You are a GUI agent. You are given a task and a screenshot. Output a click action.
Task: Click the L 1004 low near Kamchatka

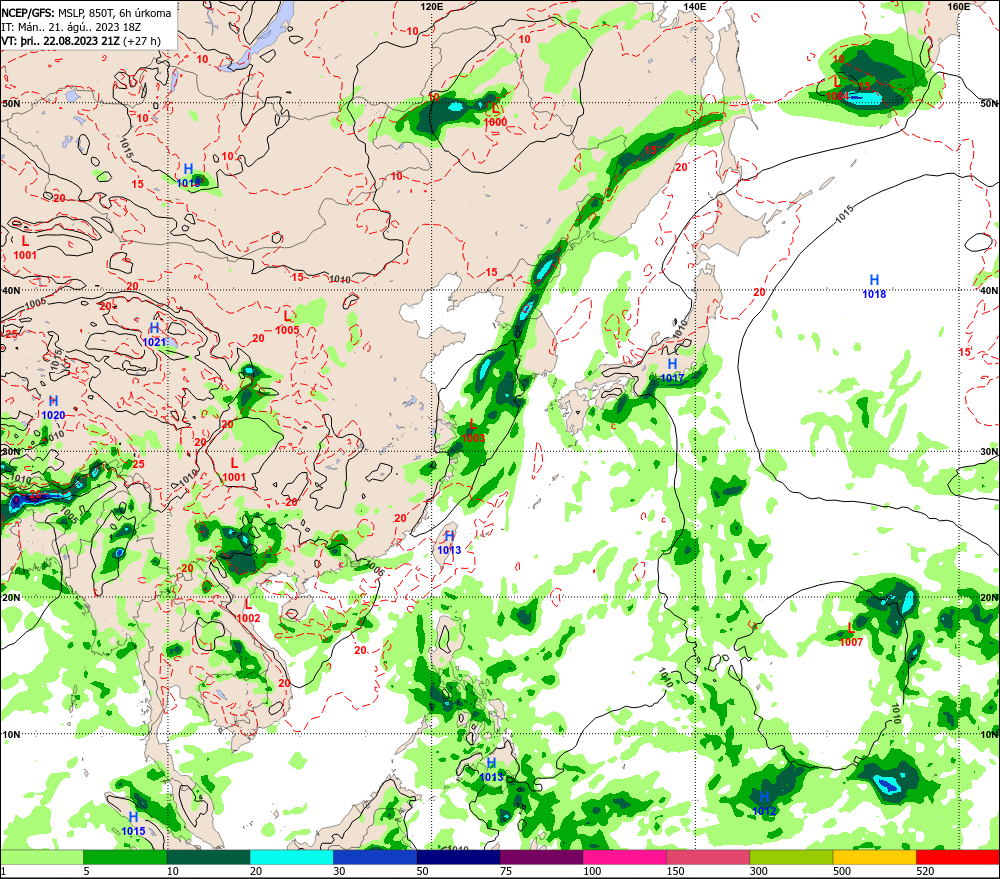pos(837,89)
